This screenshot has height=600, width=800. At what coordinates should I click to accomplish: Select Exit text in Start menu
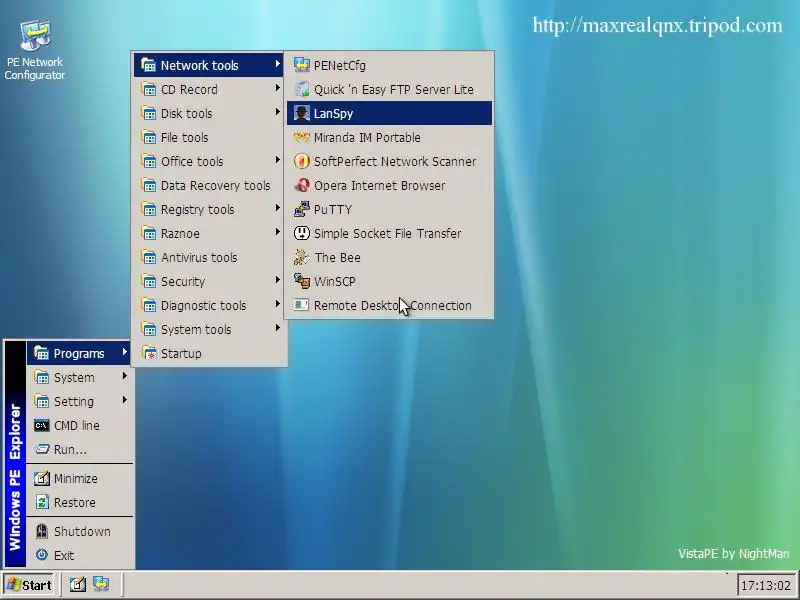[64, 555]
